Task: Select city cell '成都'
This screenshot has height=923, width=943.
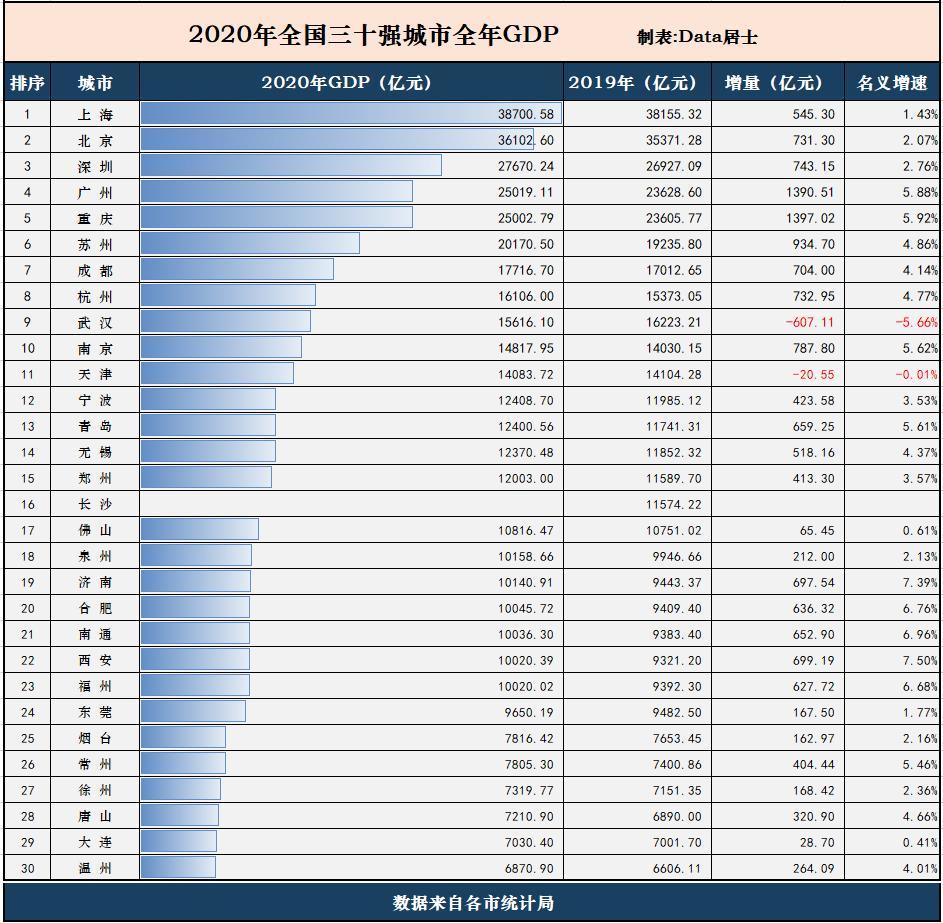Action: pyautogui.click(x=95, y=271)
